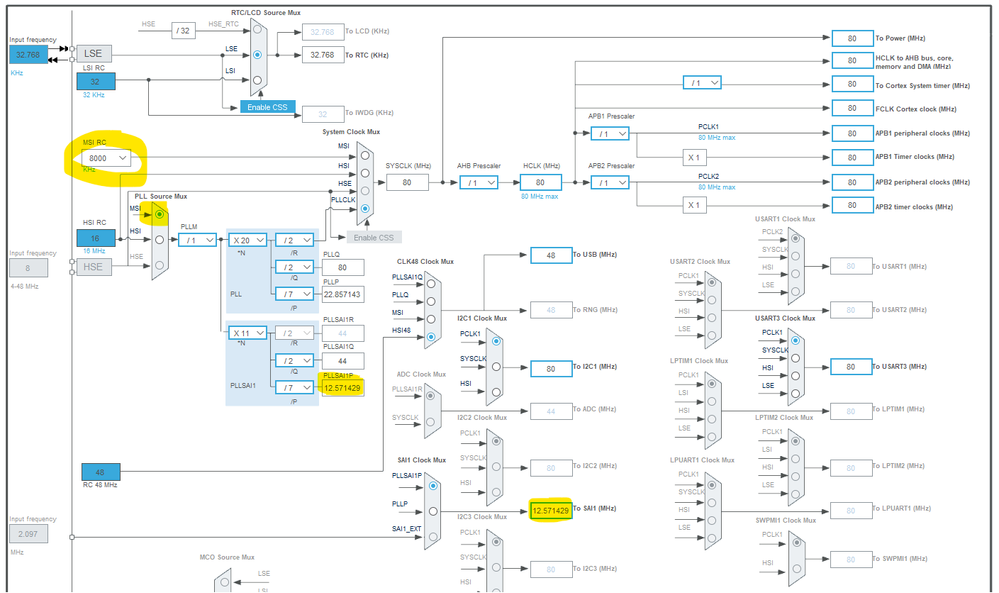Screen dimensions: 999x593
Task: Select HSI in System Clock Mux
Action: pyautogui.click(x=364, y=173)
